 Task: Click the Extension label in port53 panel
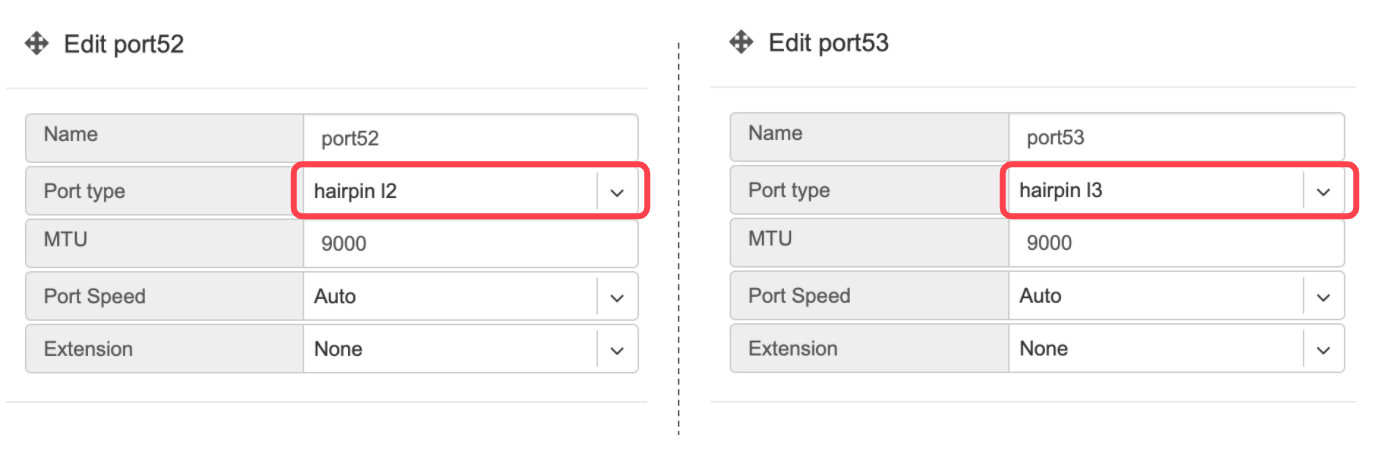click(793, 348)
